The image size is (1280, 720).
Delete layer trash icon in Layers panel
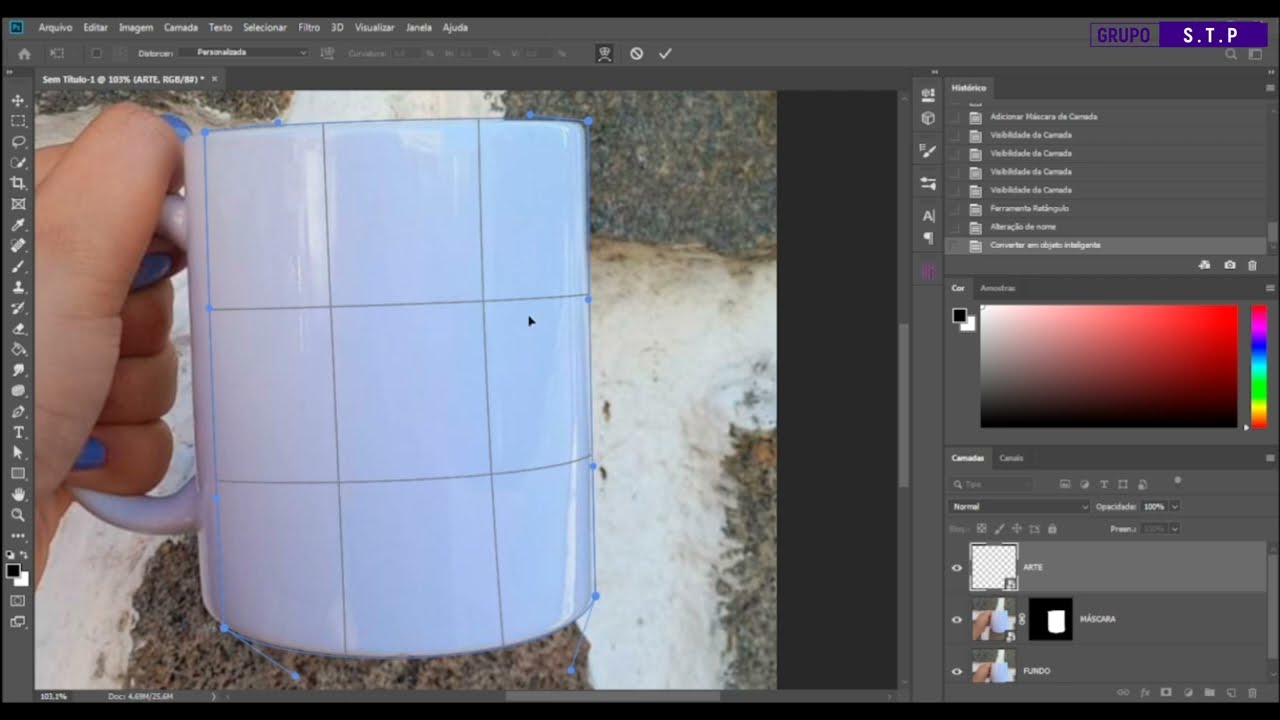1252,692
